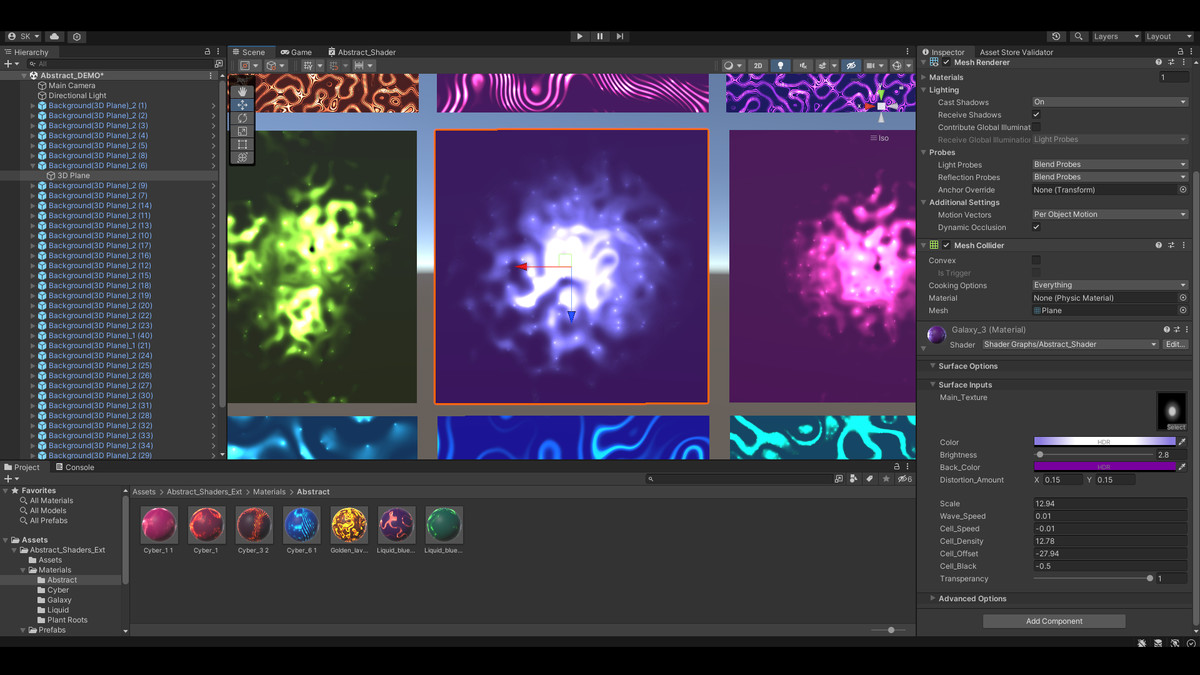The height and width of the screenshot is (675, 1200).
Task: Open the Back_Color HDR swatch
Action: [1104, 467]
